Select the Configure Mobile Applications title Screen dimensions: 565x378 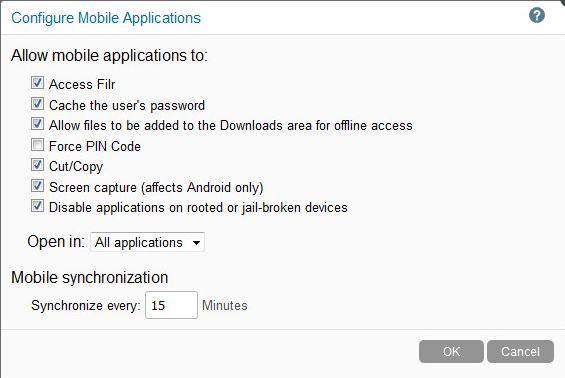[106, 18]
